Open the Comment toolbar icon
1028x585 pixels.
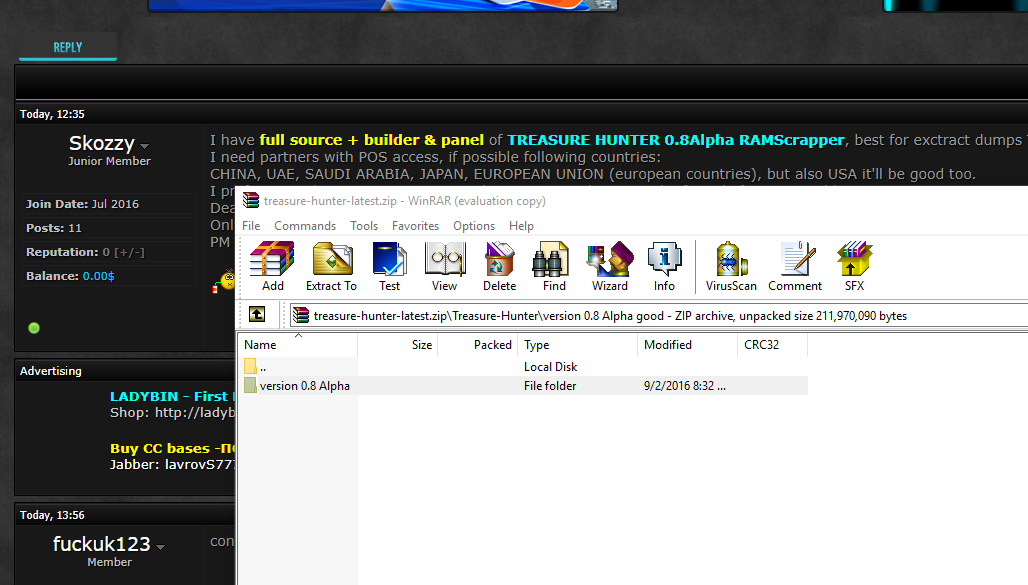797,258
